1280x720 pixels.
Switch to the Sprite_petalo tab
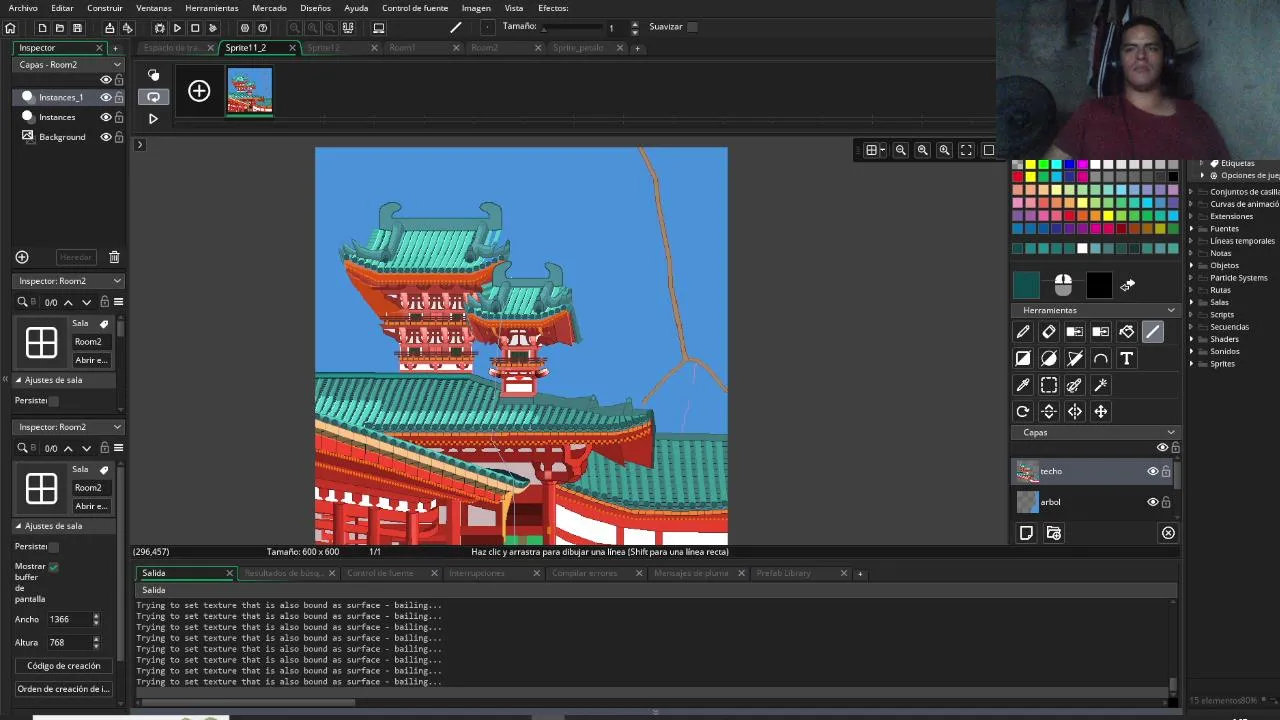coord(578,48)
